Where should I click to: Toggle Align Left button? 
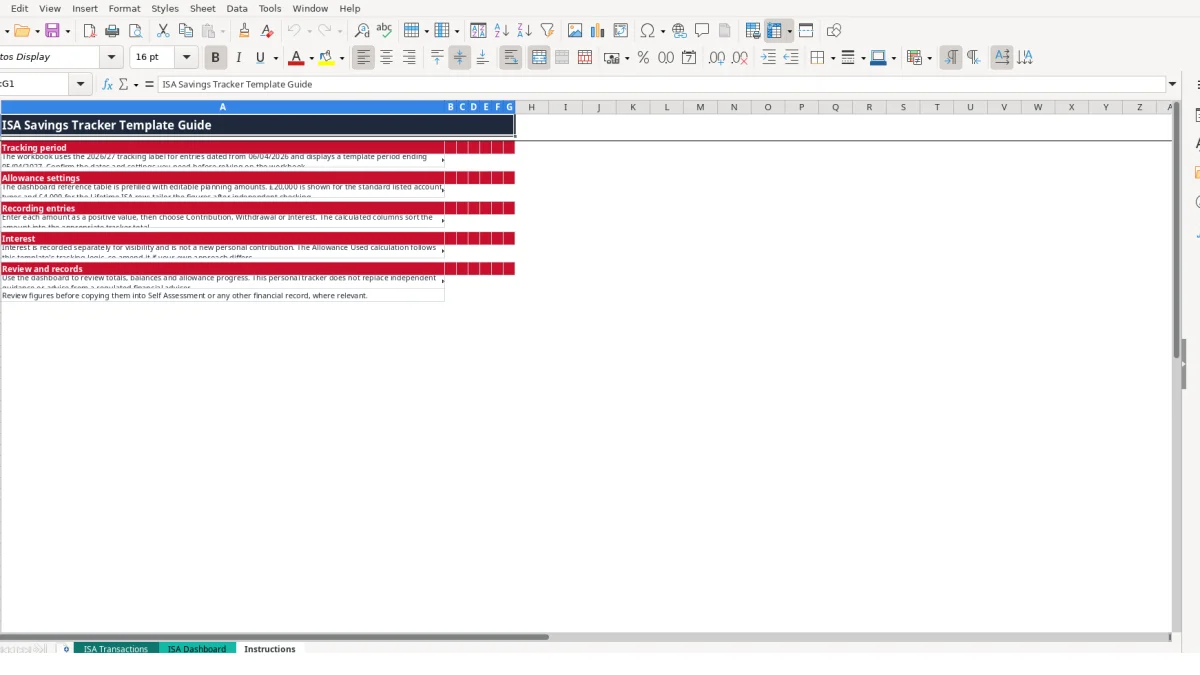(x=363, y=58)
